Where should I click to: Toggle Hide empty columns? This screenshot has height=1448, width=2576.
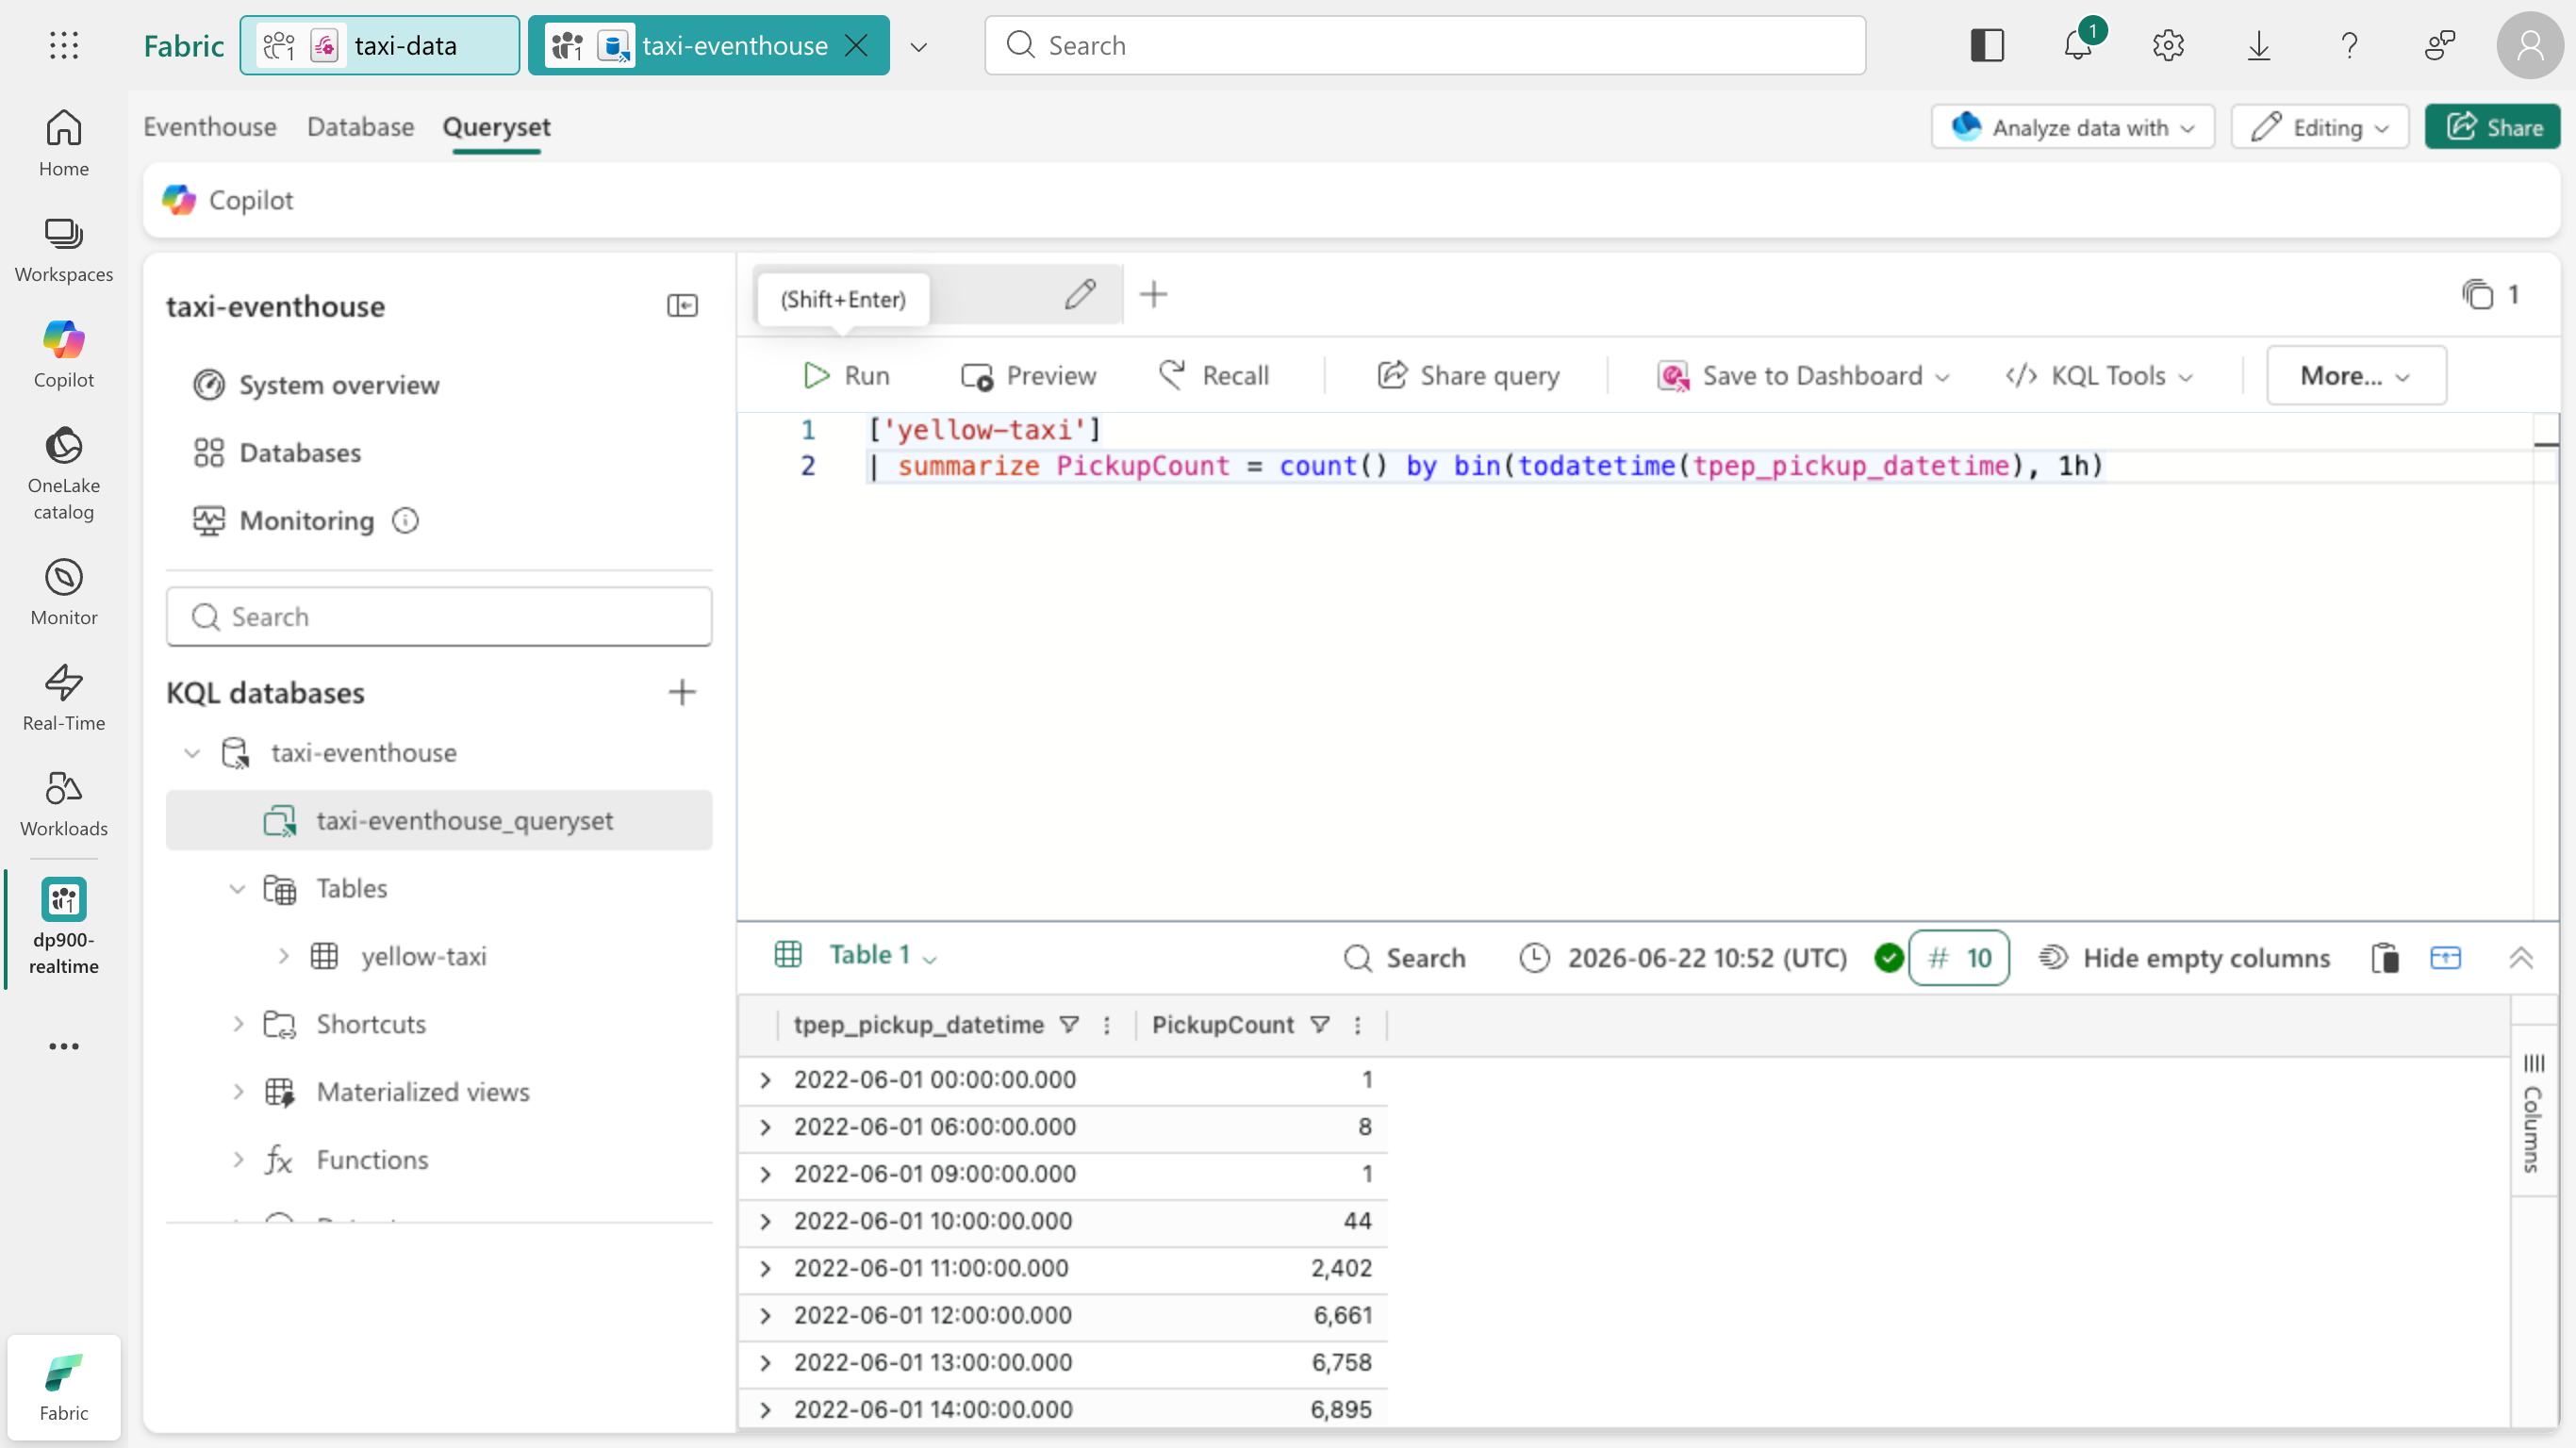(2184, 958)
